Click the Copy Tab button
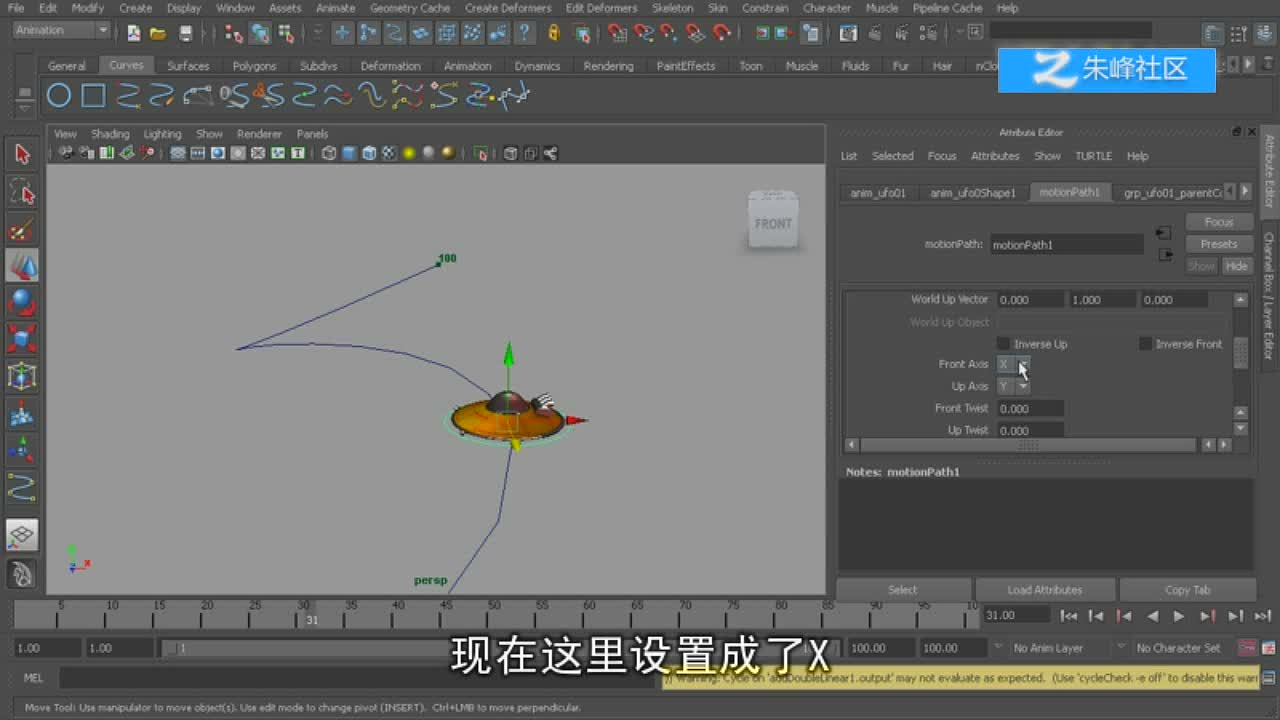Image resolution: width=1280 pixels, height=720 pixels. point(1187,590)
